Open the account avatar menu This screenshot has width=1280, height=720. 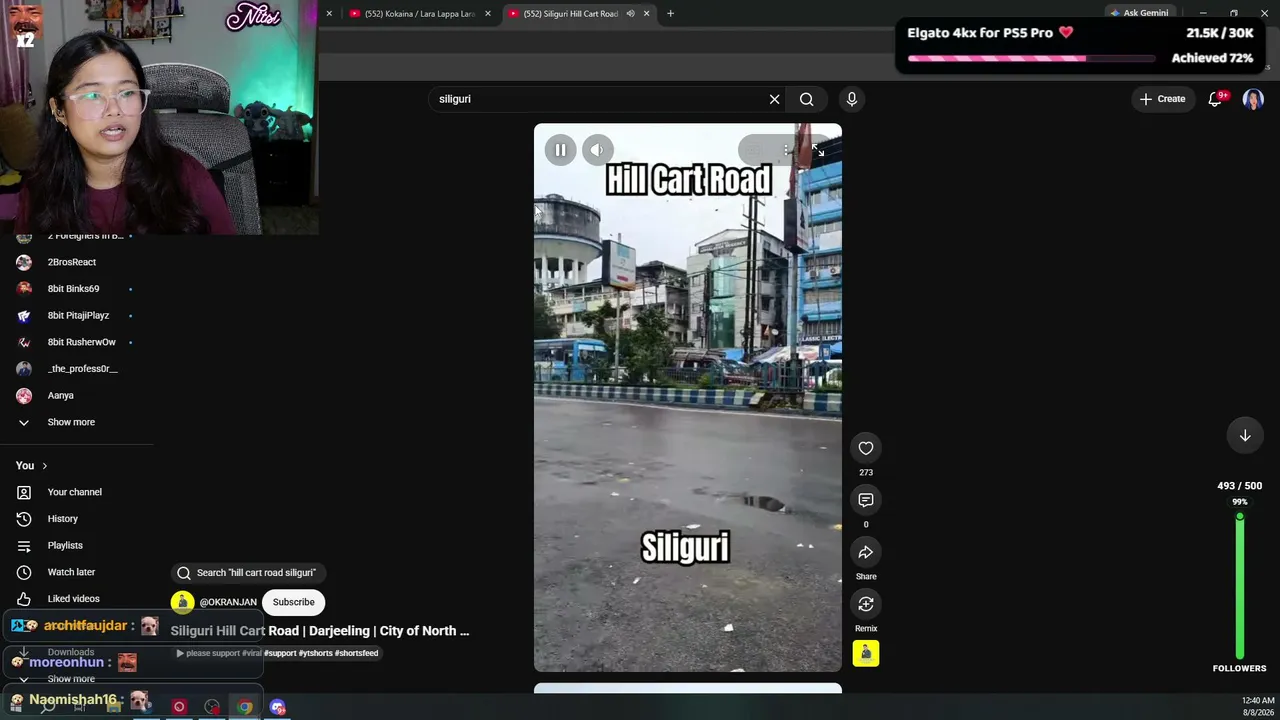(x=1253, y=99)
